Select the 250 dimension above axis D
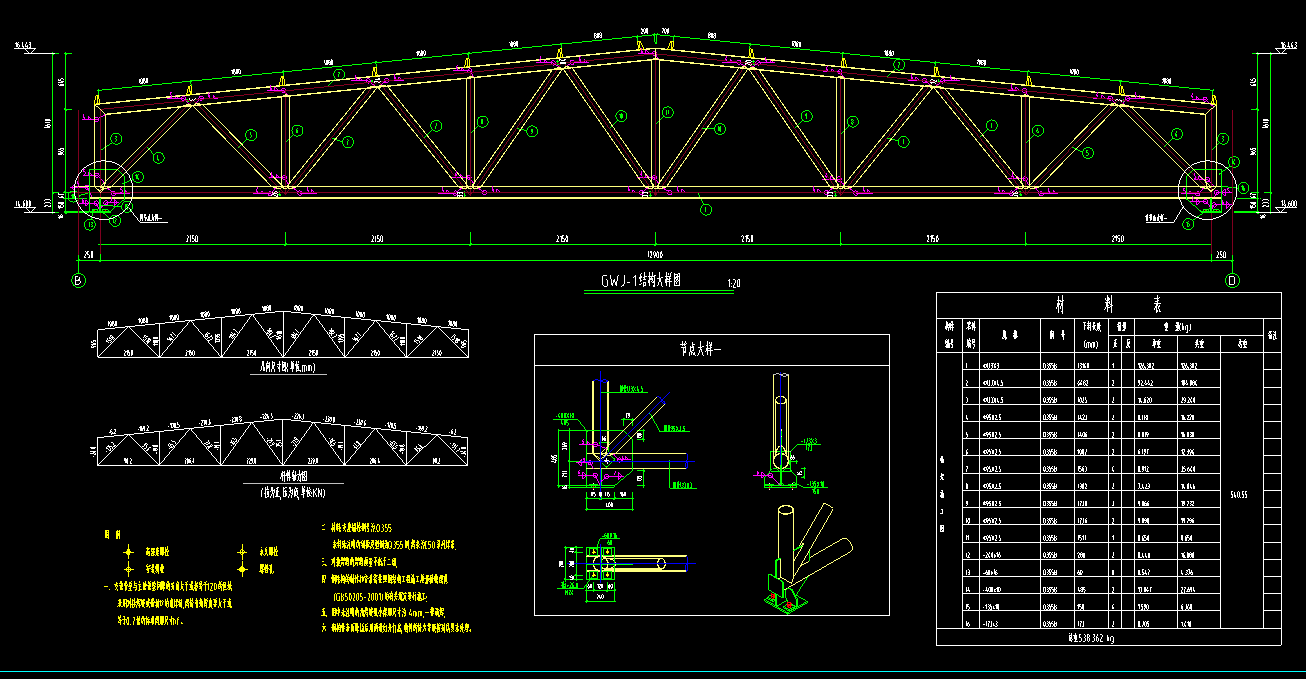The height and width of the screenshot is (679, 1306). 1221,256
